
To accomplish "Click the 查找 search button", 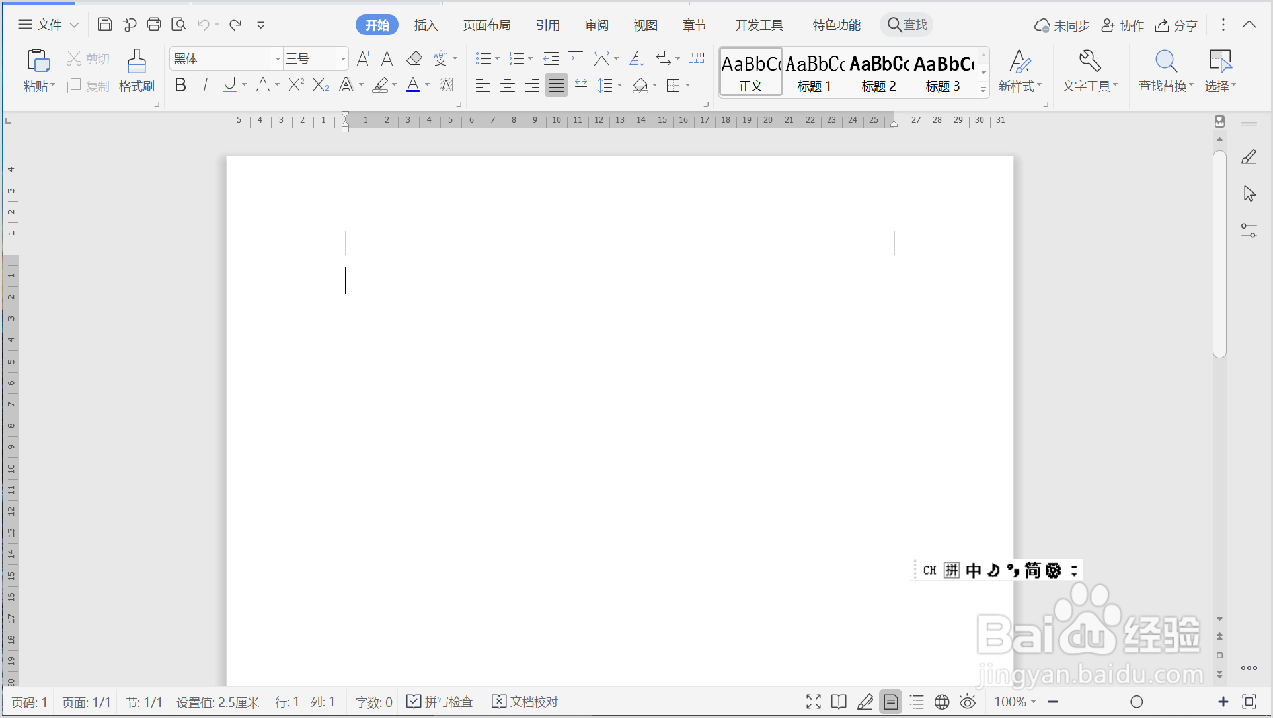I will (908, 25).
